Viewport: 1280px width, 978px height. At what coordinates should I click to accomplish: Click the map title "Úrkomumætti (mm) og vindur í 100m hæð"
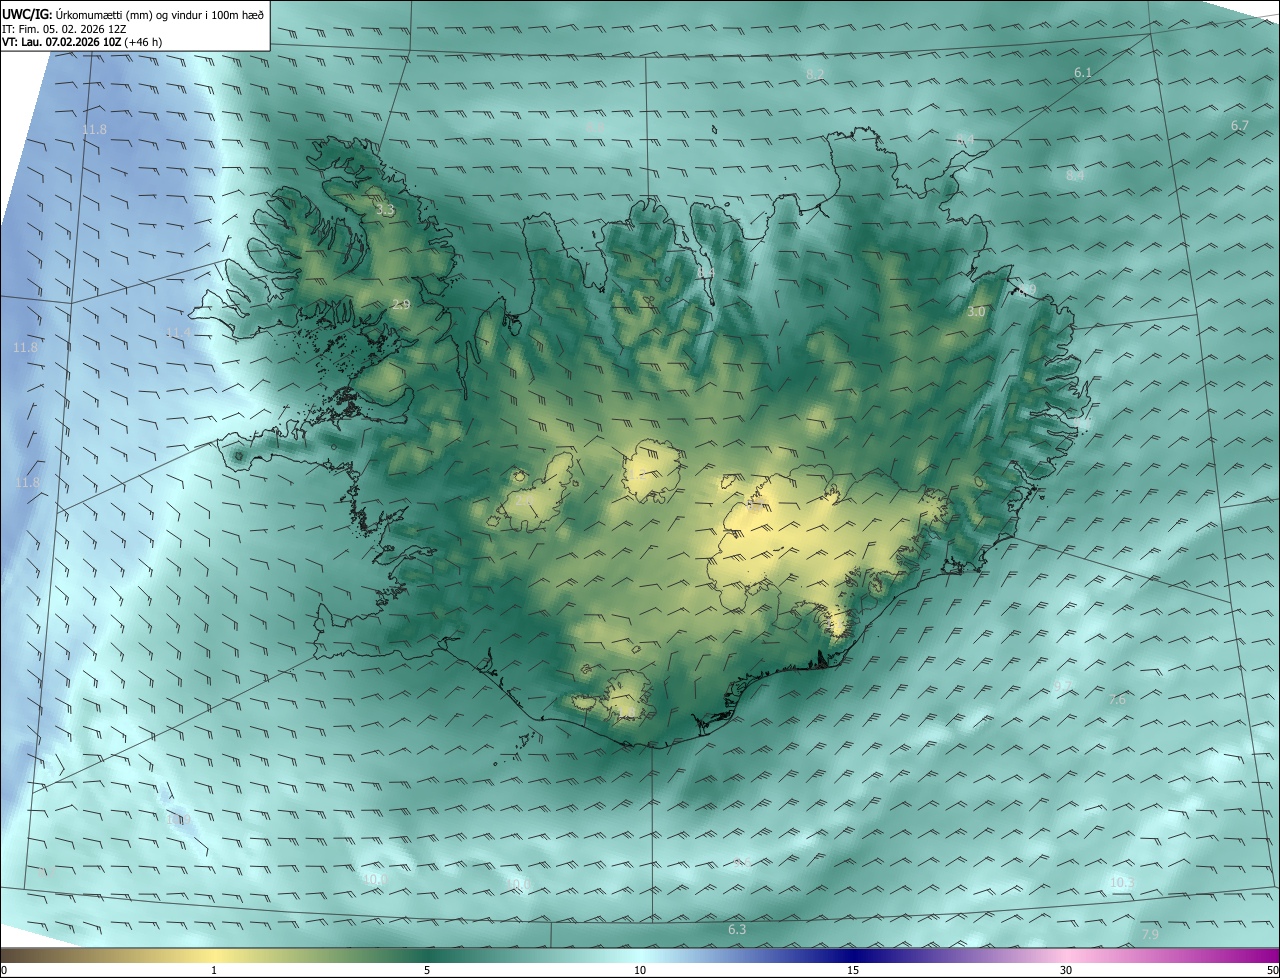159,14
